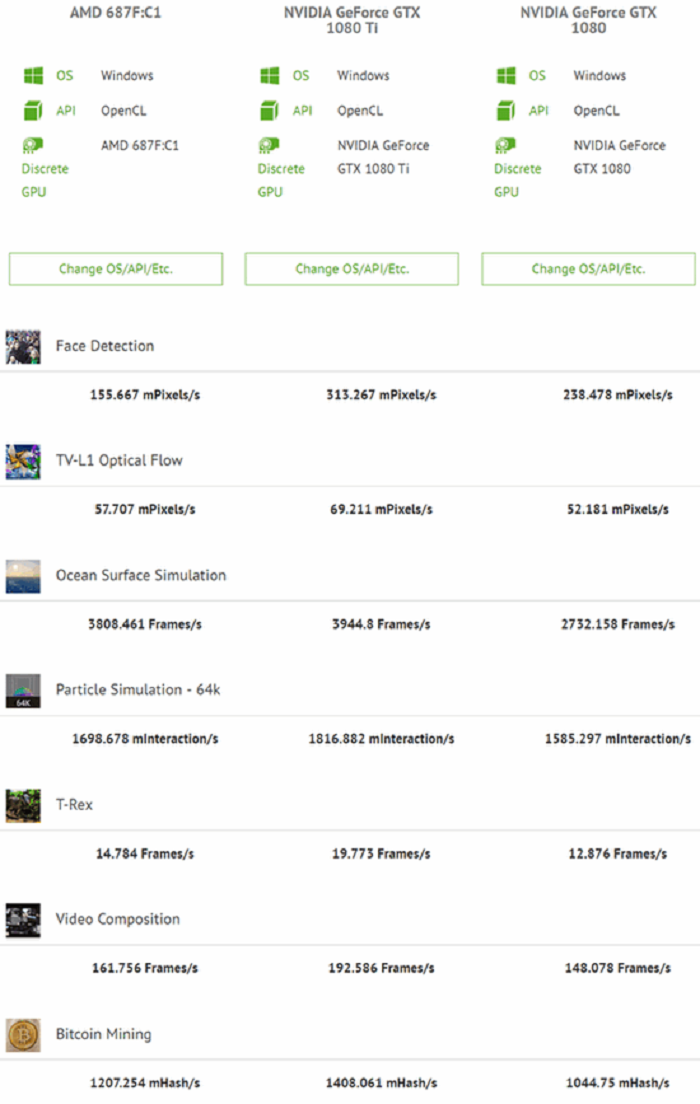Click the 148.078 Frames/s value
Viewport: 700px width, 1104px height.
coord(618,968)
